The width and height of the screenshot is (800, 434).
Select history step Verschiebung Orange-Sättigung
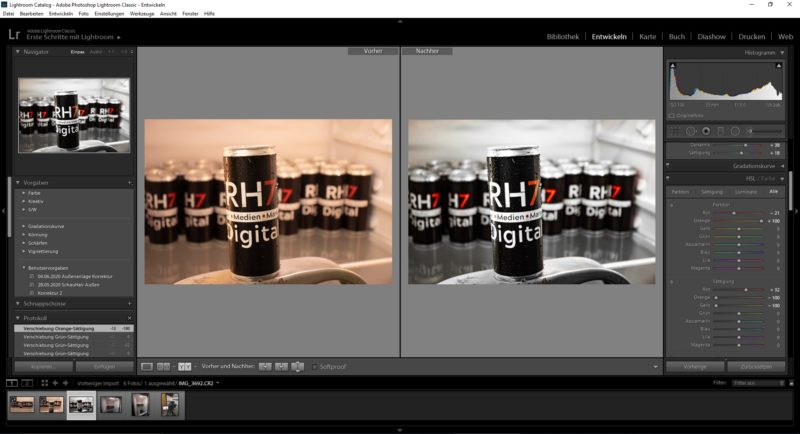74,328
